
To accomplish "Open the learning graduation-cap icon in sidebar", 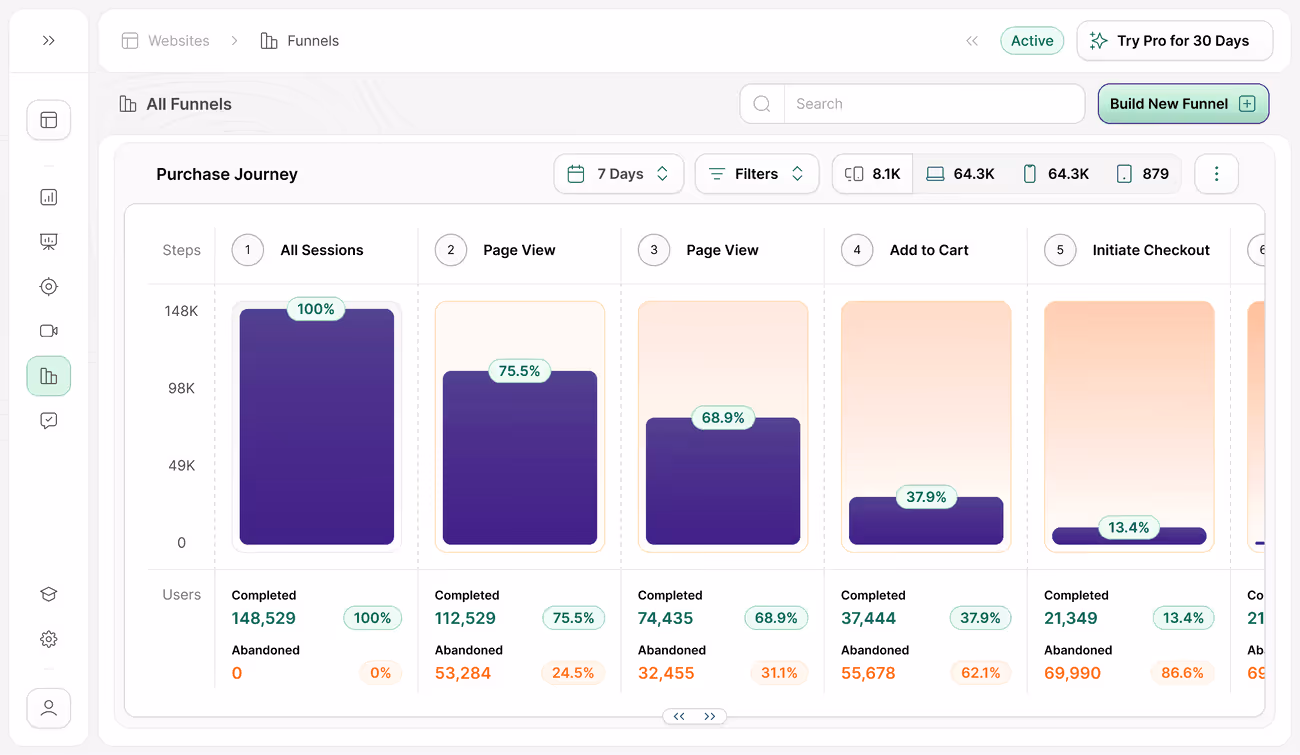I will pyautogui.click(x=48, y=593).
